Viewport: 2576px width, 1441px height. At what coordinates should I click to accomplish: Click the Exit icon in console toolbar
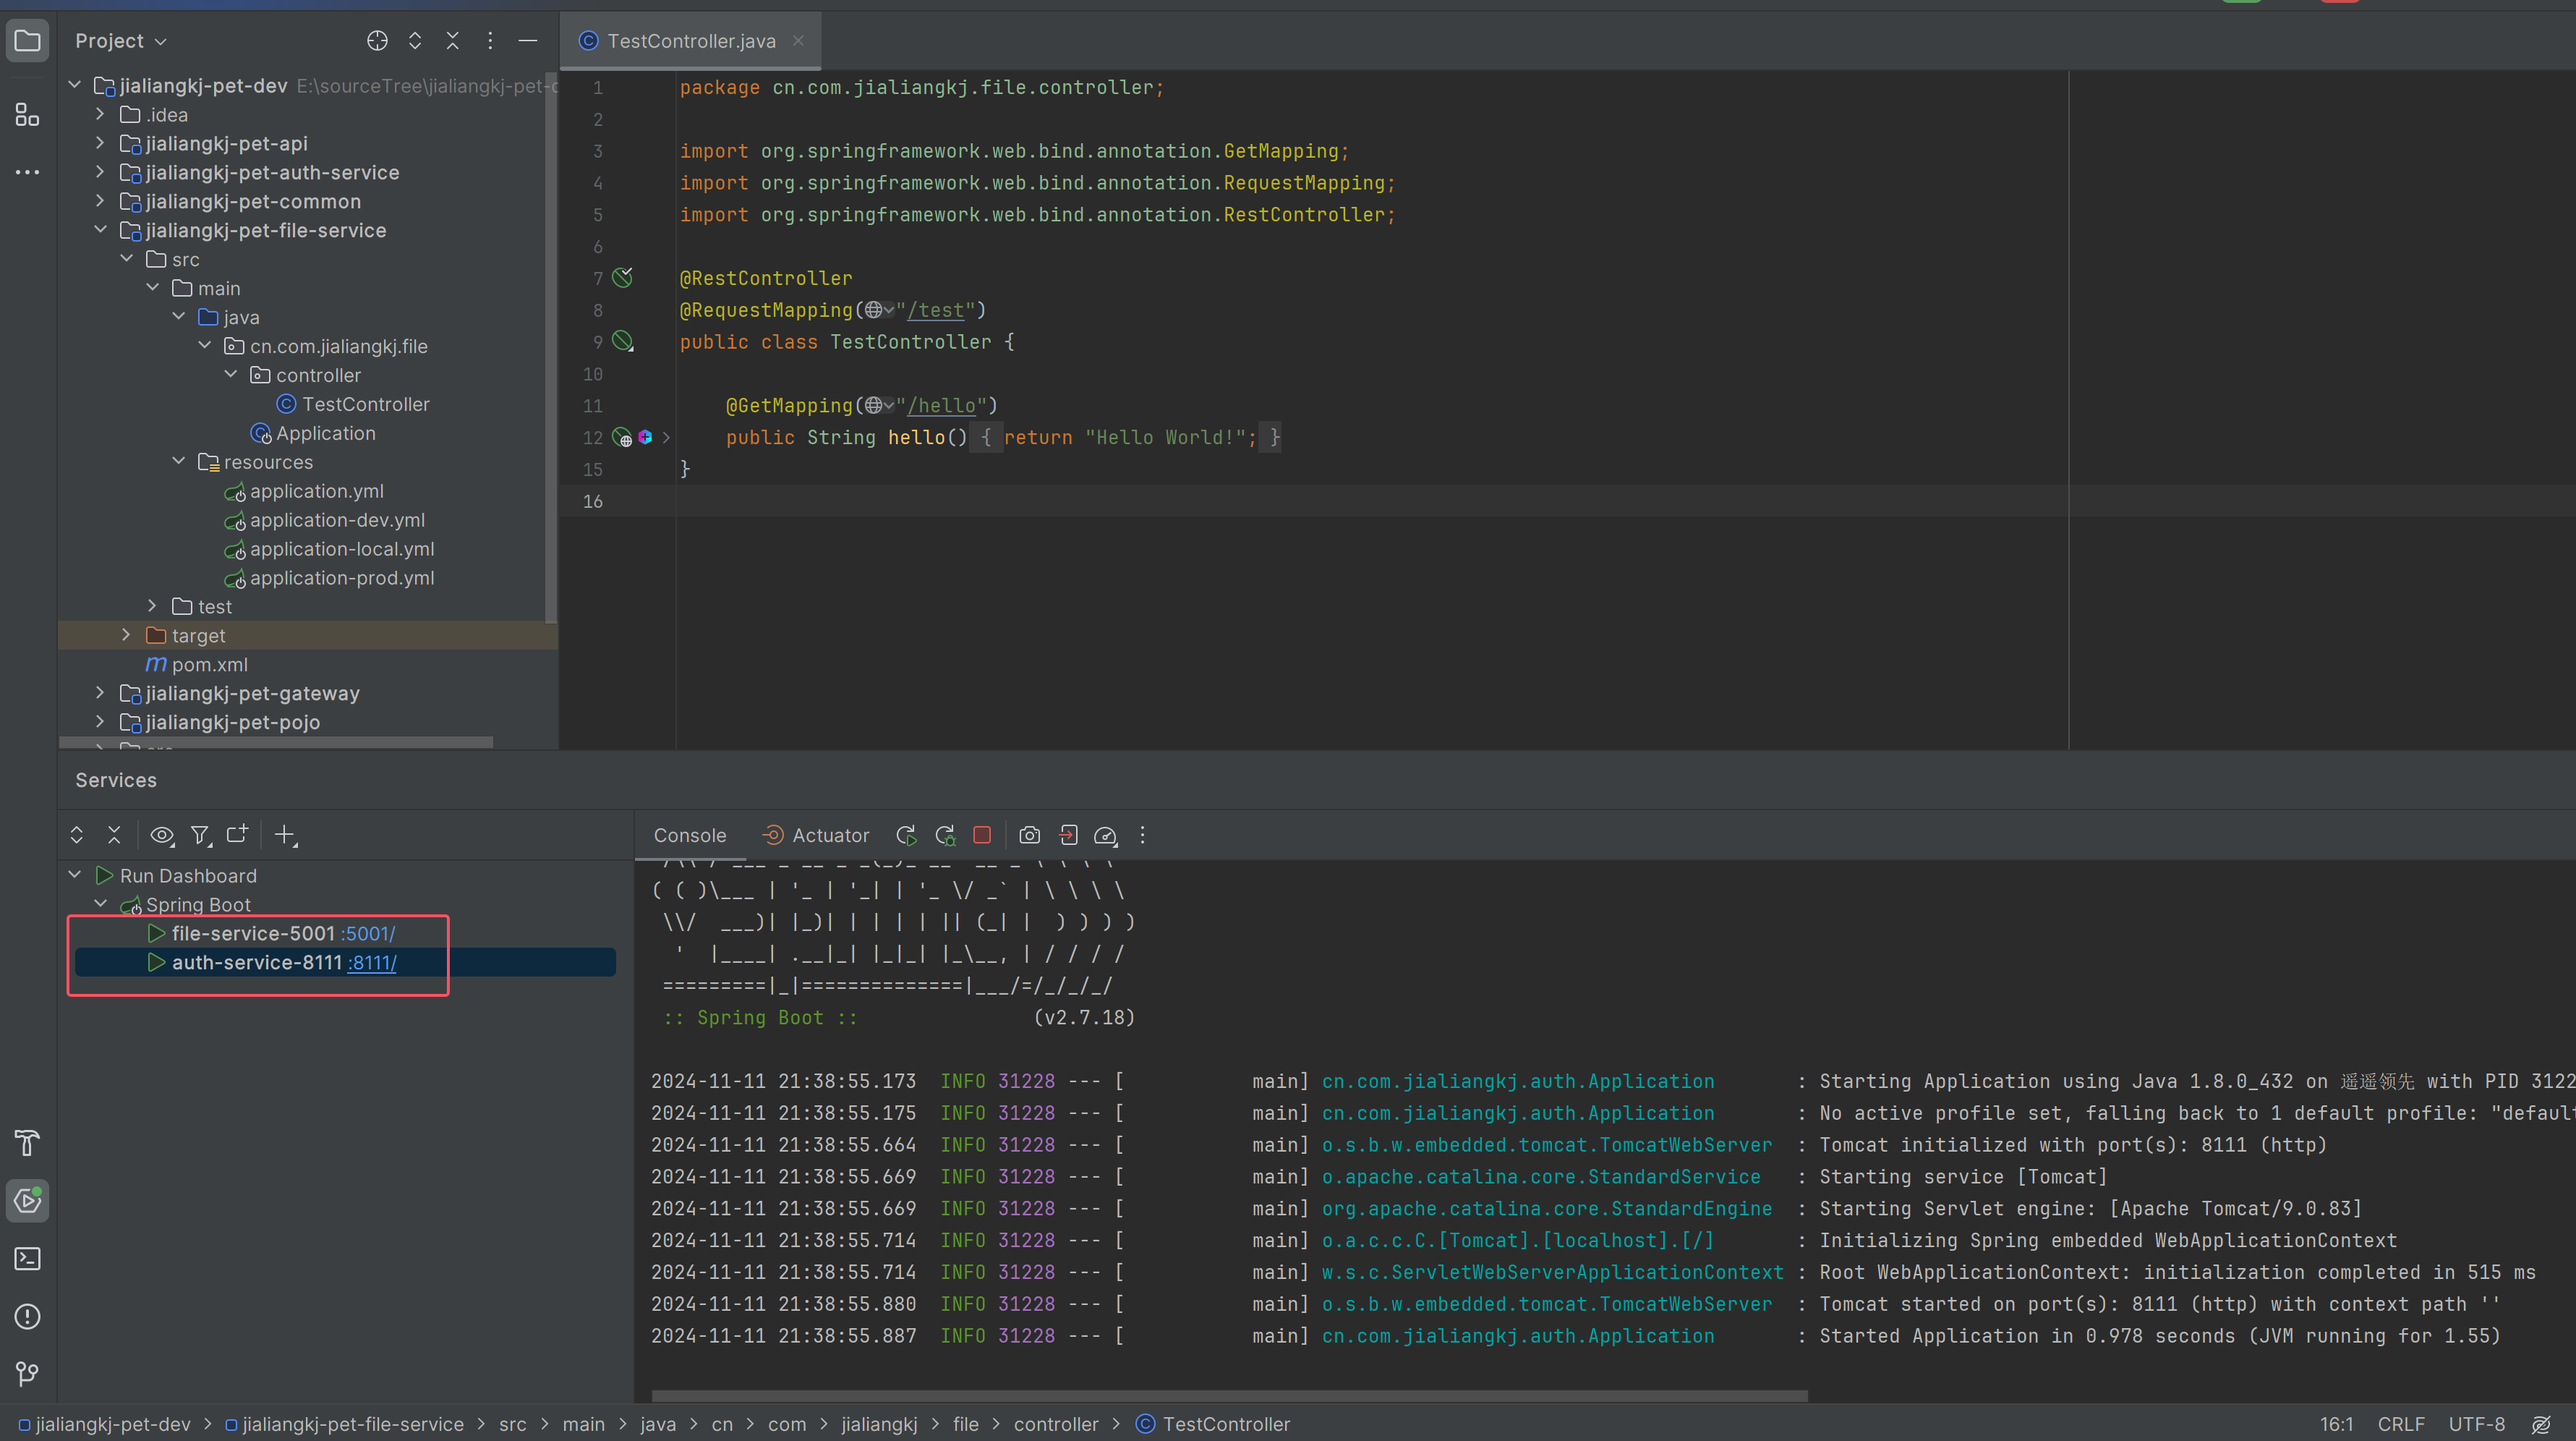[1068, 835]
